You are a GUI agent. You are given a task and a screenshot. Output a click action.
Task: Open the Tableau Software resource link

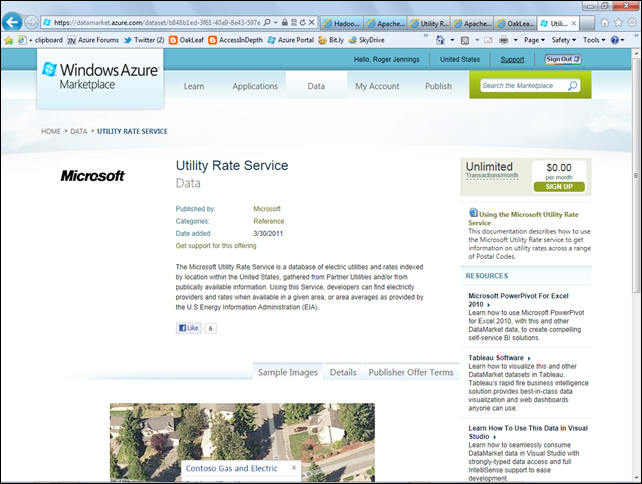496,357
